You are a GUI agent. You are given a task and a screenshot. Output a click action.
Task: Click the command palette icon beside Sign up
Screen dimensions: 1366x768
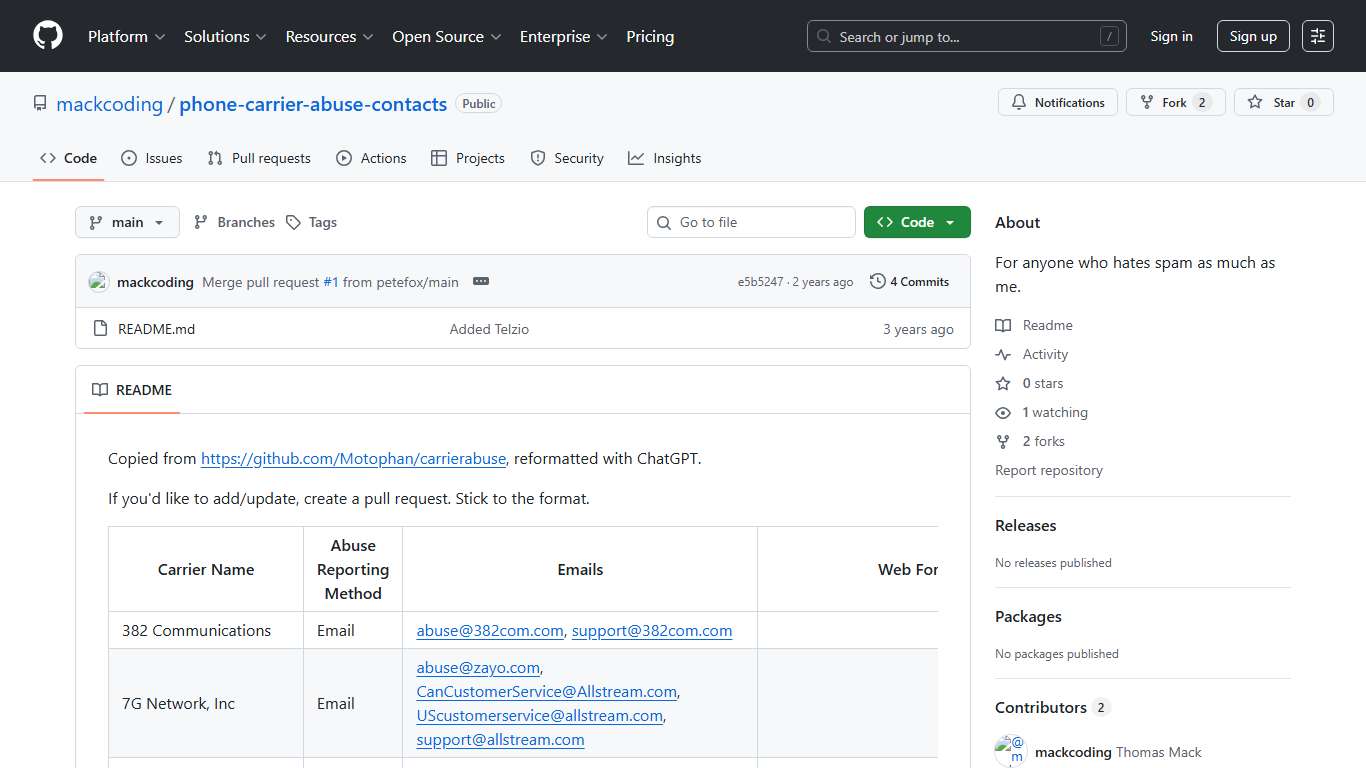(1317, 35)
